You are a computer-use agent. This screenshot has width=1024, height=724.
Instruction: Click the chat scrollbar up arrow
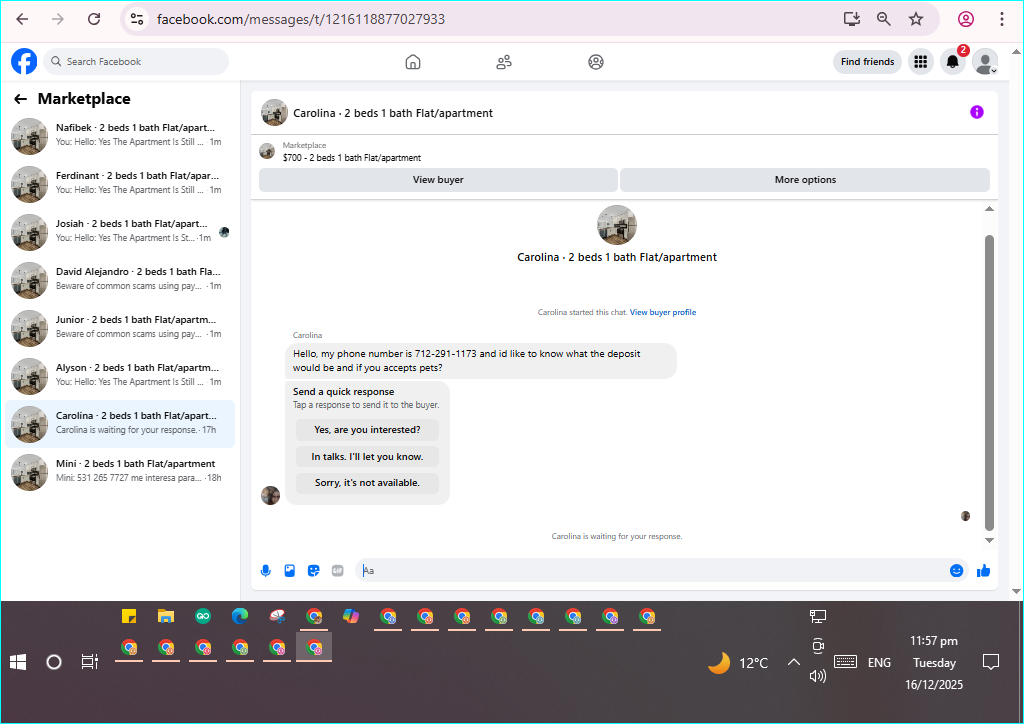coord(989,209)
